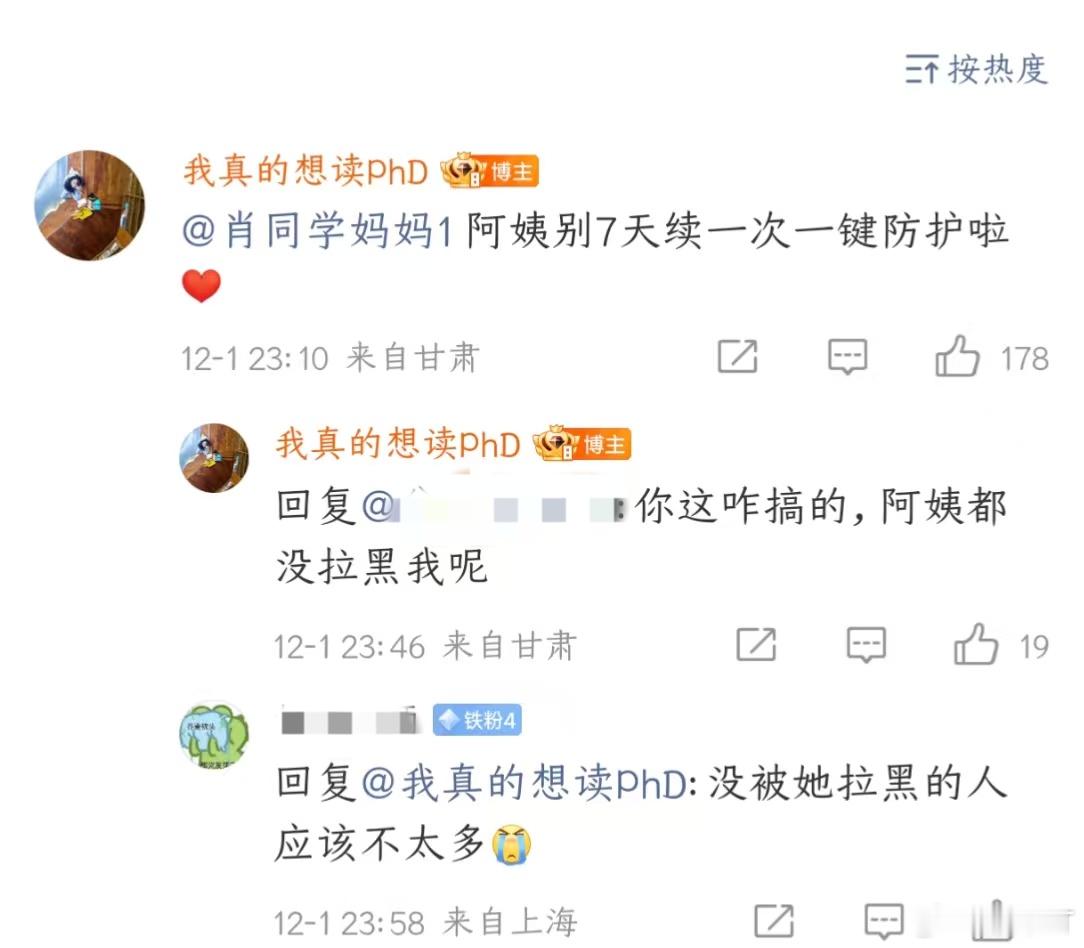Tap the 博主 badge on top comment
Viewport: 1084px width, 948px height.
tap(490, 170)
